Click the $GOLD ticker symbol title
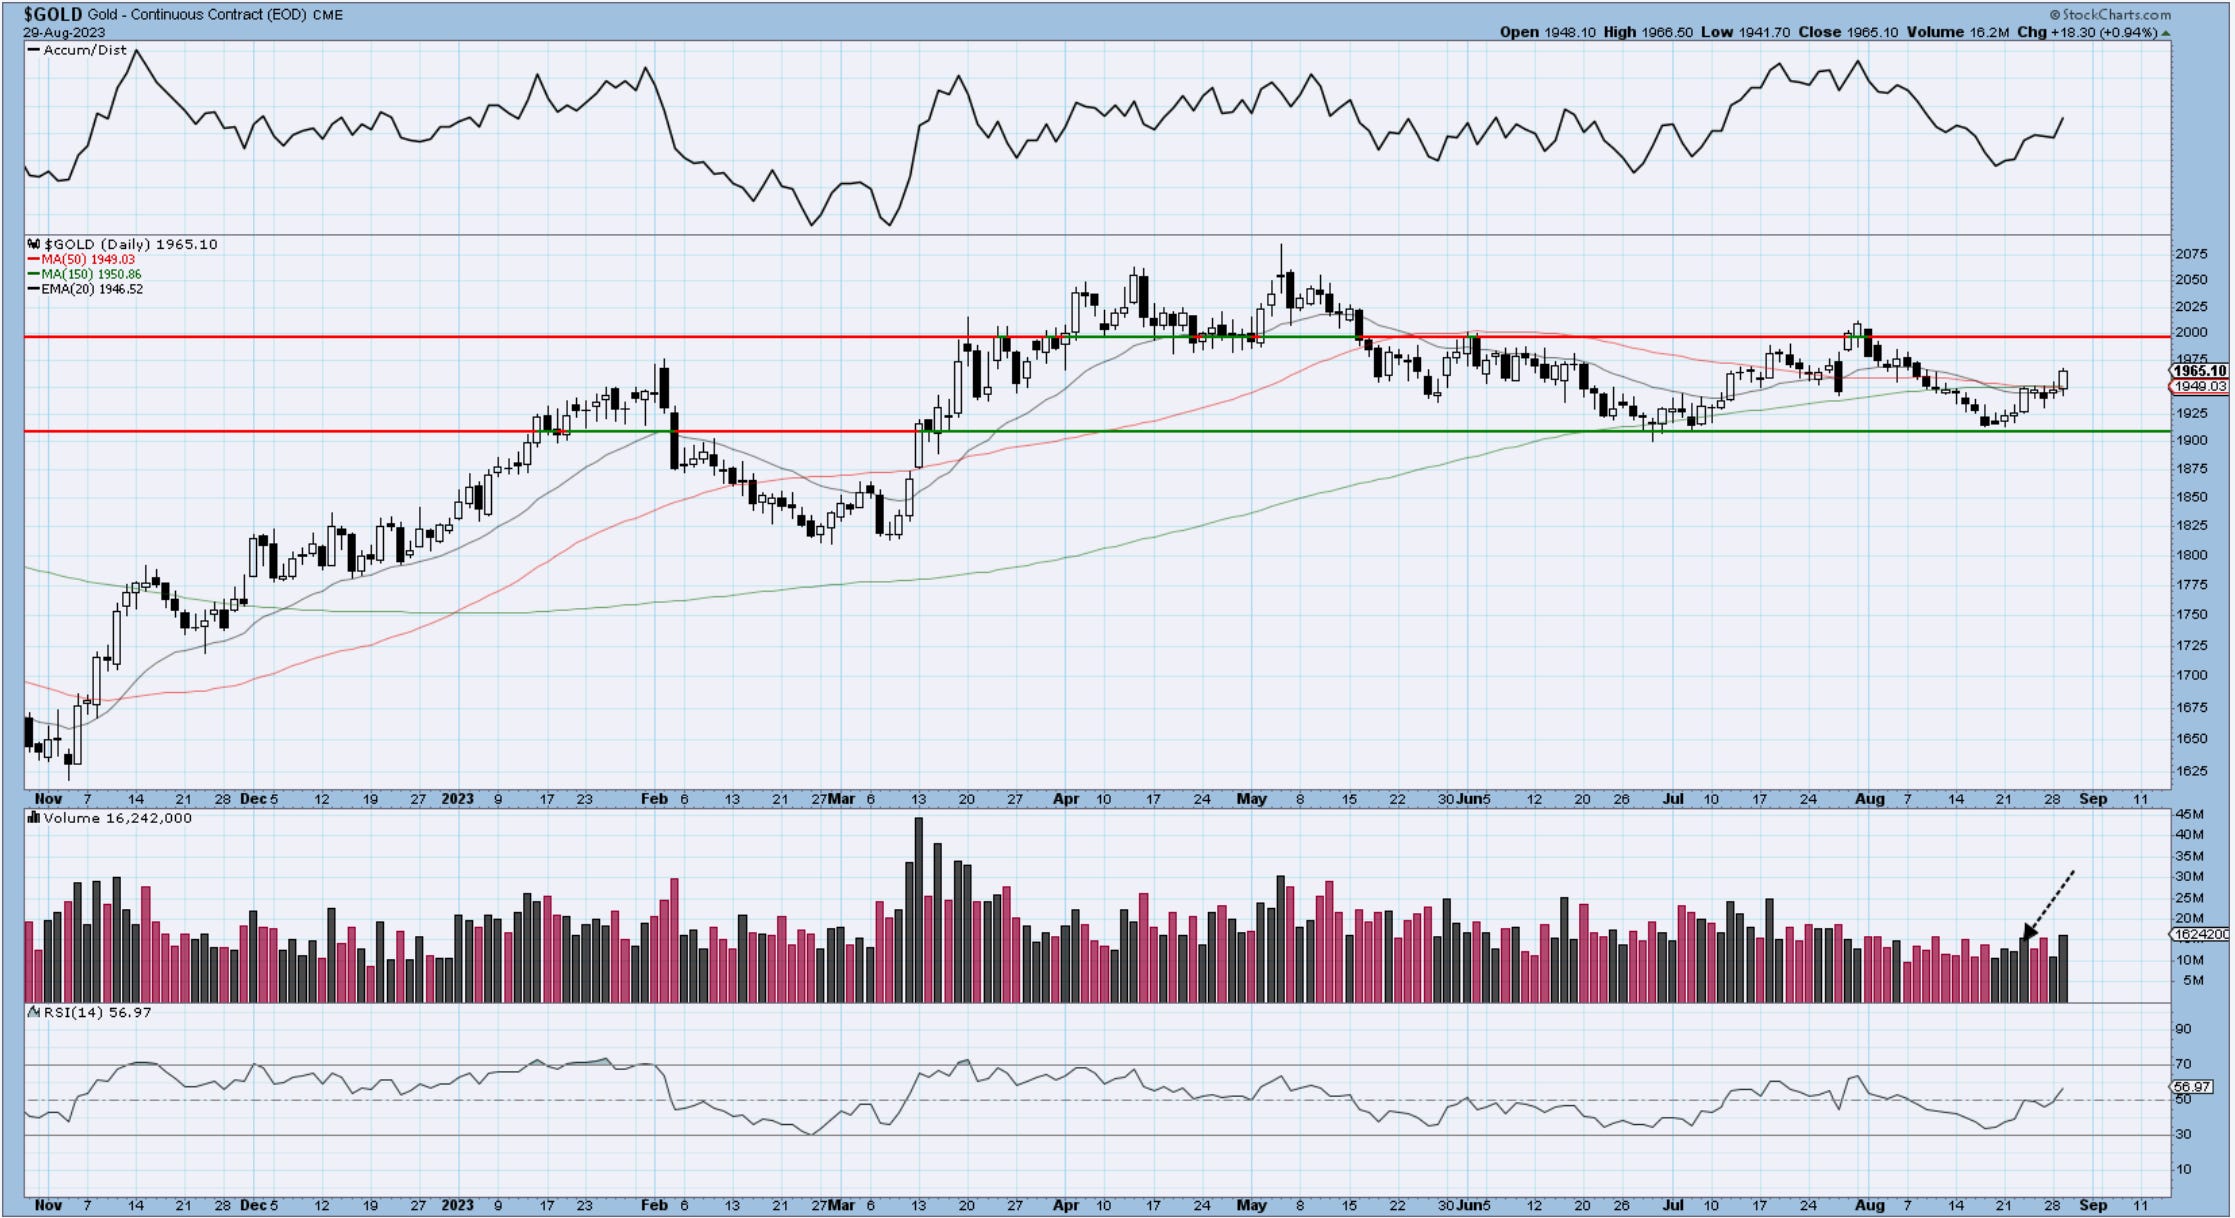The height and width of the screenshot is (1218, 2235). tap(53, 14)
